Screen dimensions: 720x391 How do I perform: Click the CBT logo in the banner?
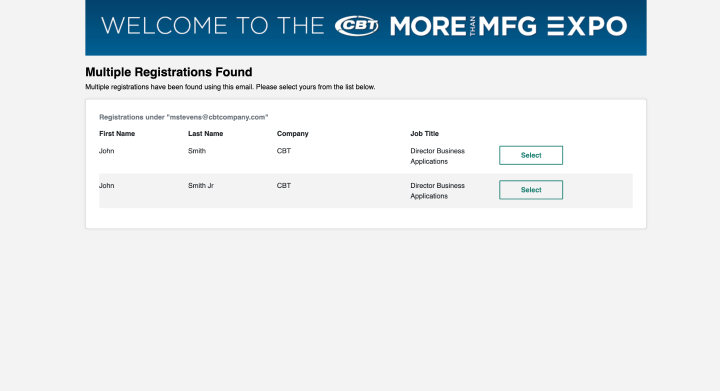click(x=357, y=26)
